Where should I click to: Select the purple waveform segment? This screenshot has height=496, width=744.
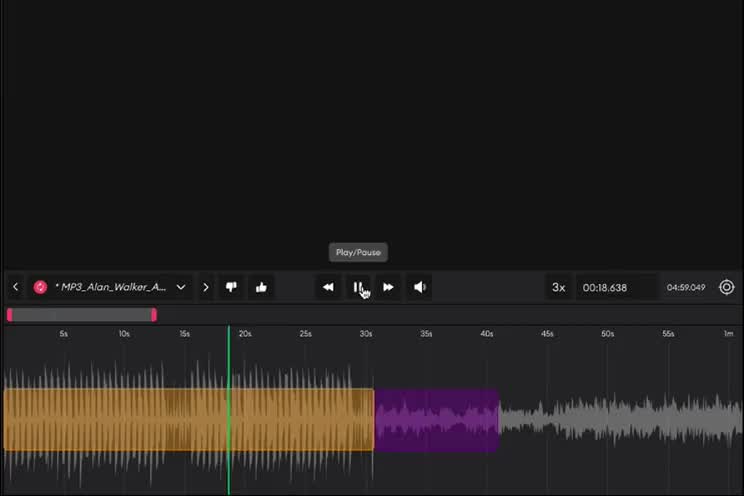point(436,420)
